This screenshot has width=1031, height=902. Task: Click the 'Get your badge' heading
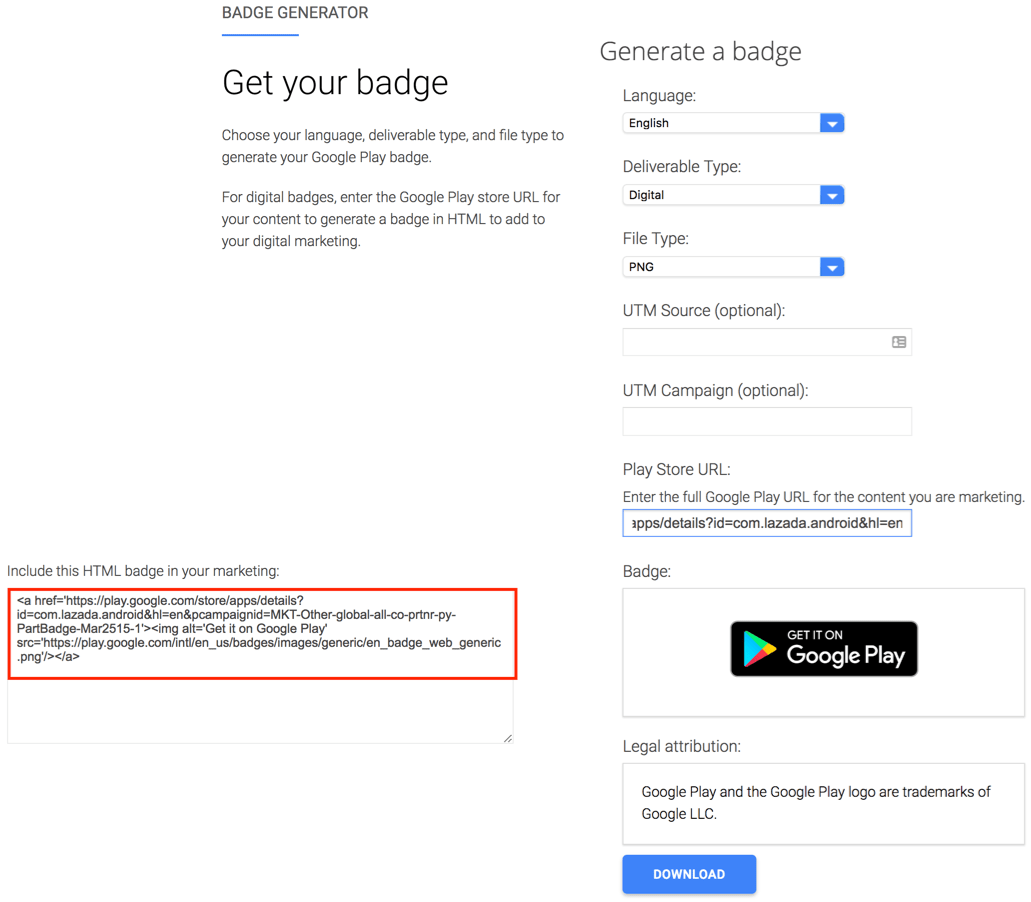(334, 83)
